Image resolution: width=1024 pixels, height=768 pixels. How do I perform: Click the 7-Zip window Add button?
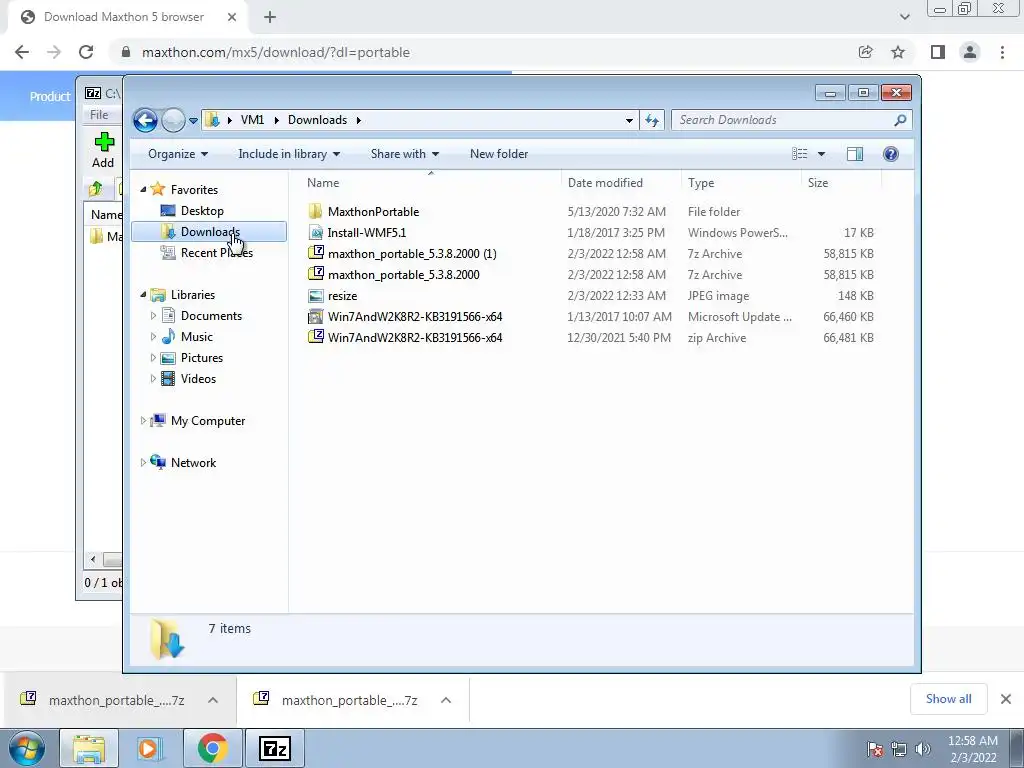(103, 150)
